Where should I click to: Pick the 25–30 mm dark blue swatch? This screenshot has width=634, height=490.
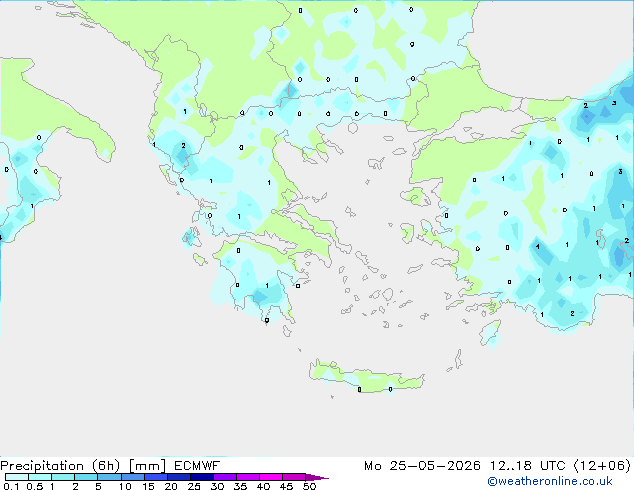(x=202, y=477)
